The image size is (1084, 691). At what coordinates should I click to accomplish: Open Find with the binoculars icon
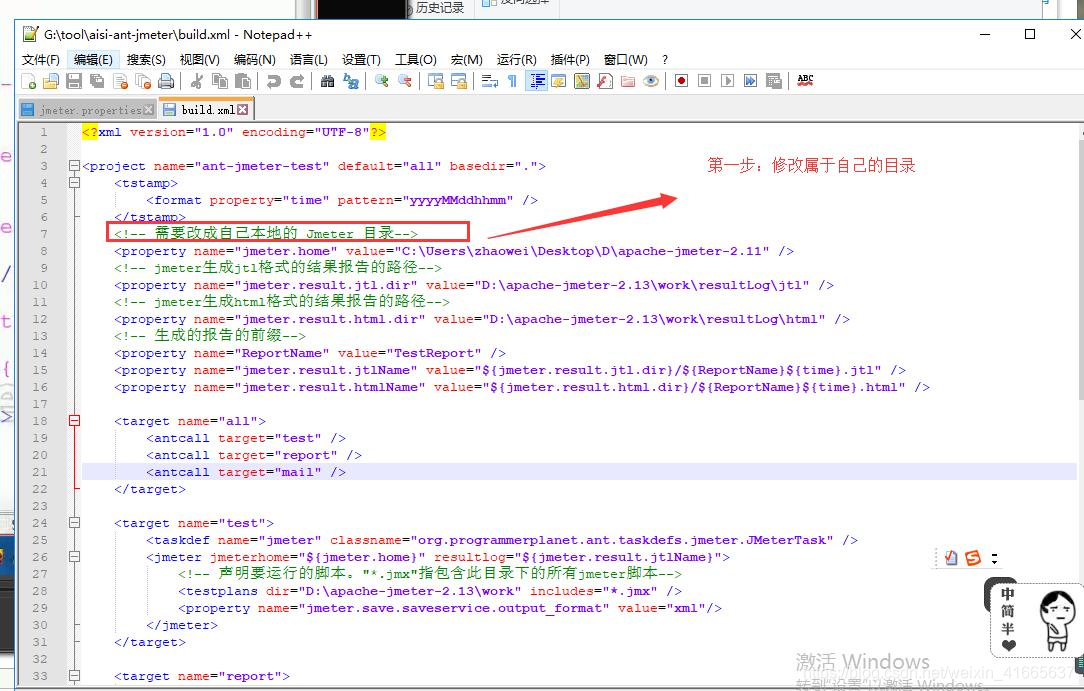coord(328,82)
